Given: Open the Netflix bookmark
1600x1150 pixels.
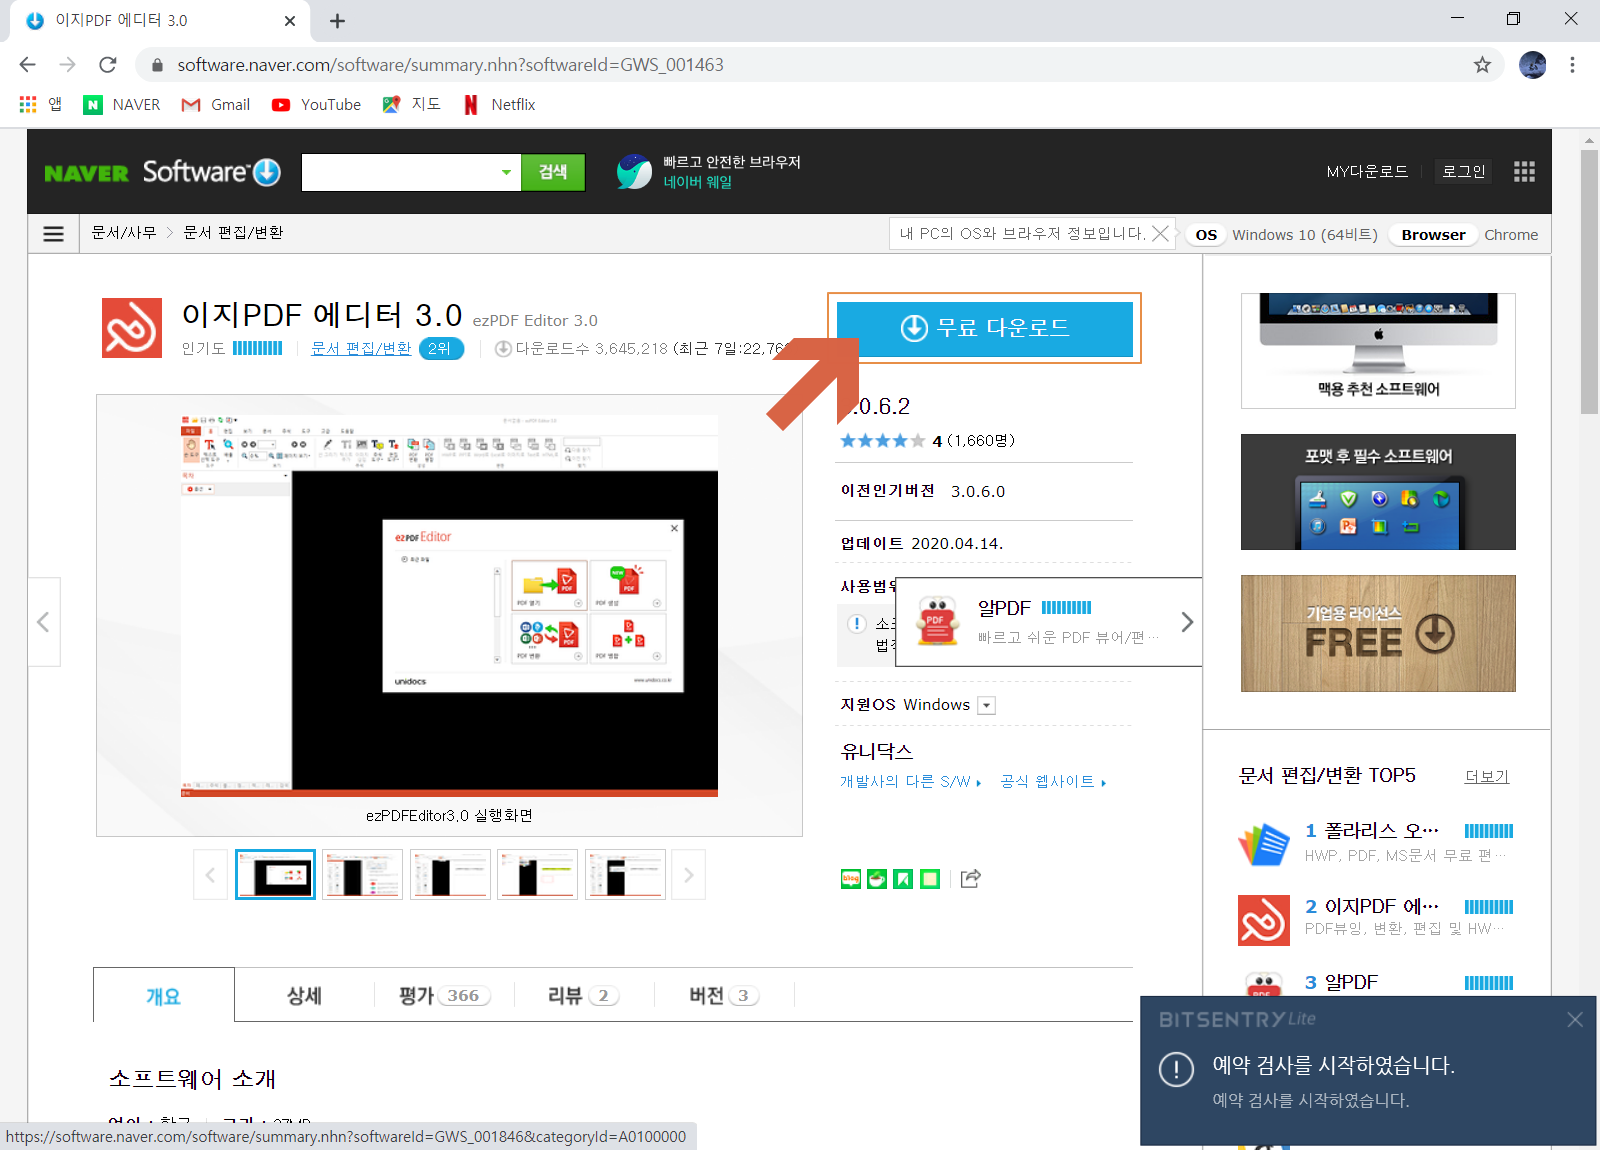Looking at the screenshot, I should pos(500,105).
